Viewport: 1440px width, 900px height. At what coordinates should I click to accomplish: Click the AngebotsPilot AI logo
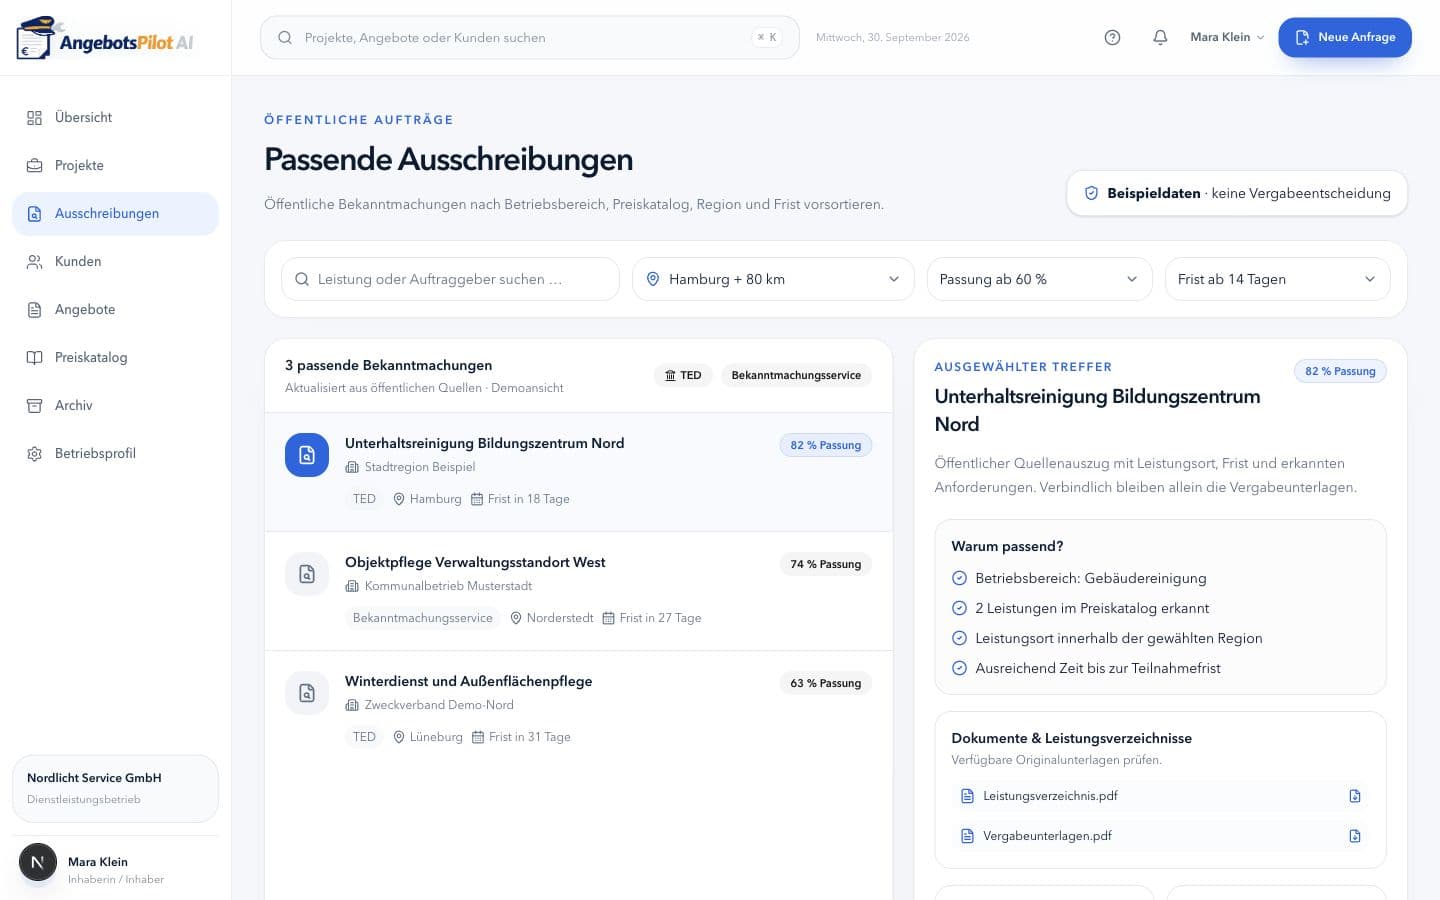tap(105, 38)
